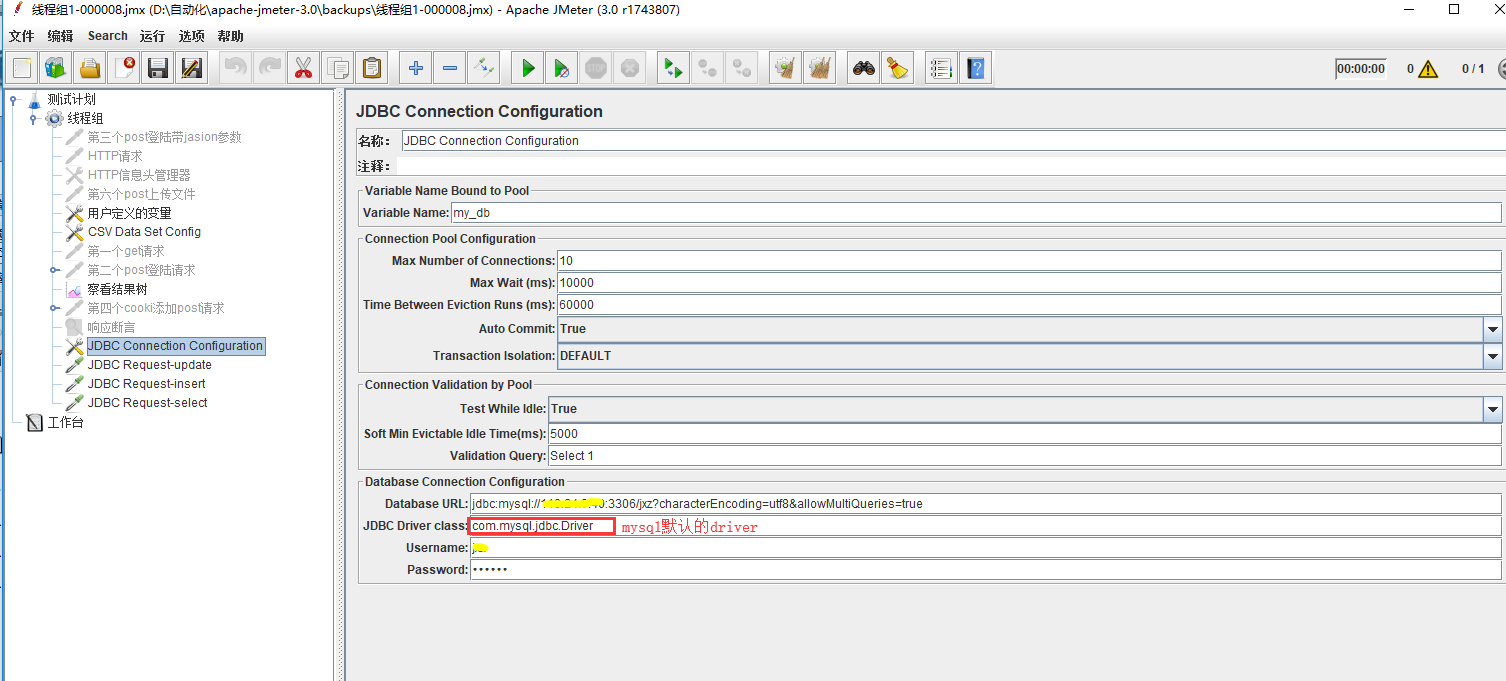Open the 运行 menu
This screenshot has width=1506, height=681.
pyautogui.click(x=153, y=36)
